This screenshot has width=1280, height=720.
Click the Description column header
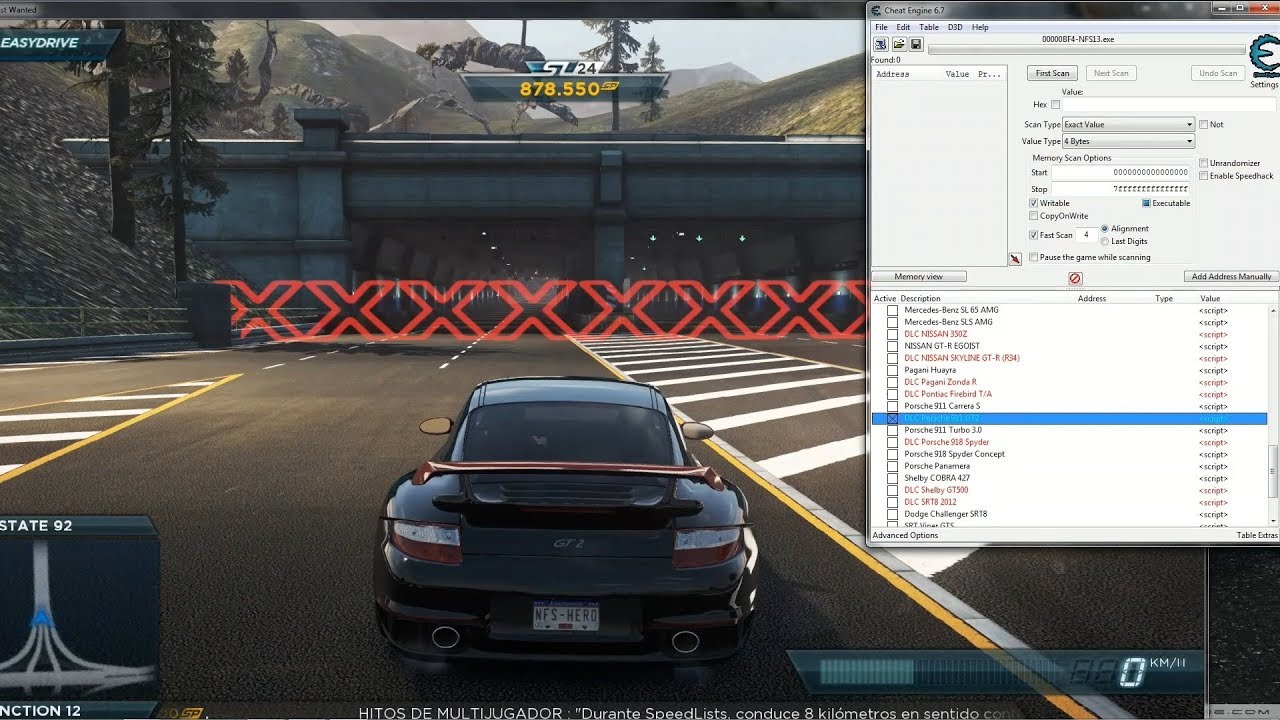tap(920, 298)
